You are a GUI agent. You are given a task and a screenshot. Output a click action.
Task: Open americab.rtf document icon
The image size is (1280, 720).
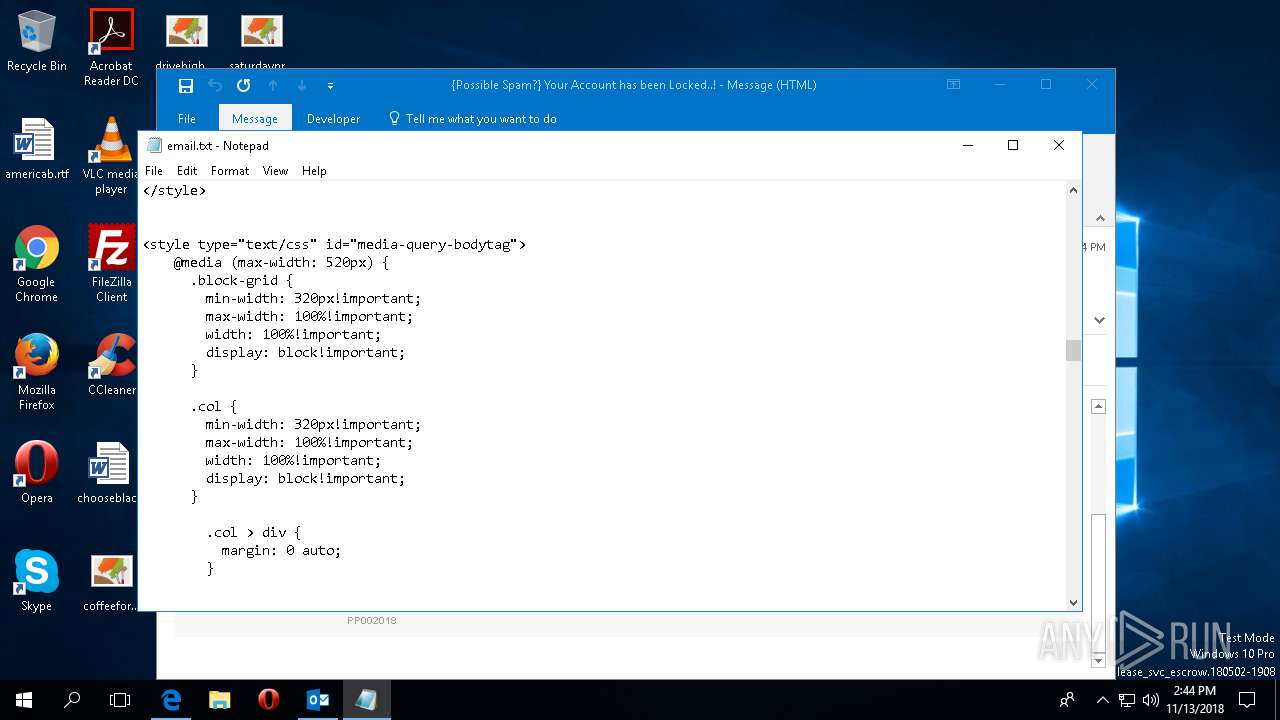(x=36, y=150)
